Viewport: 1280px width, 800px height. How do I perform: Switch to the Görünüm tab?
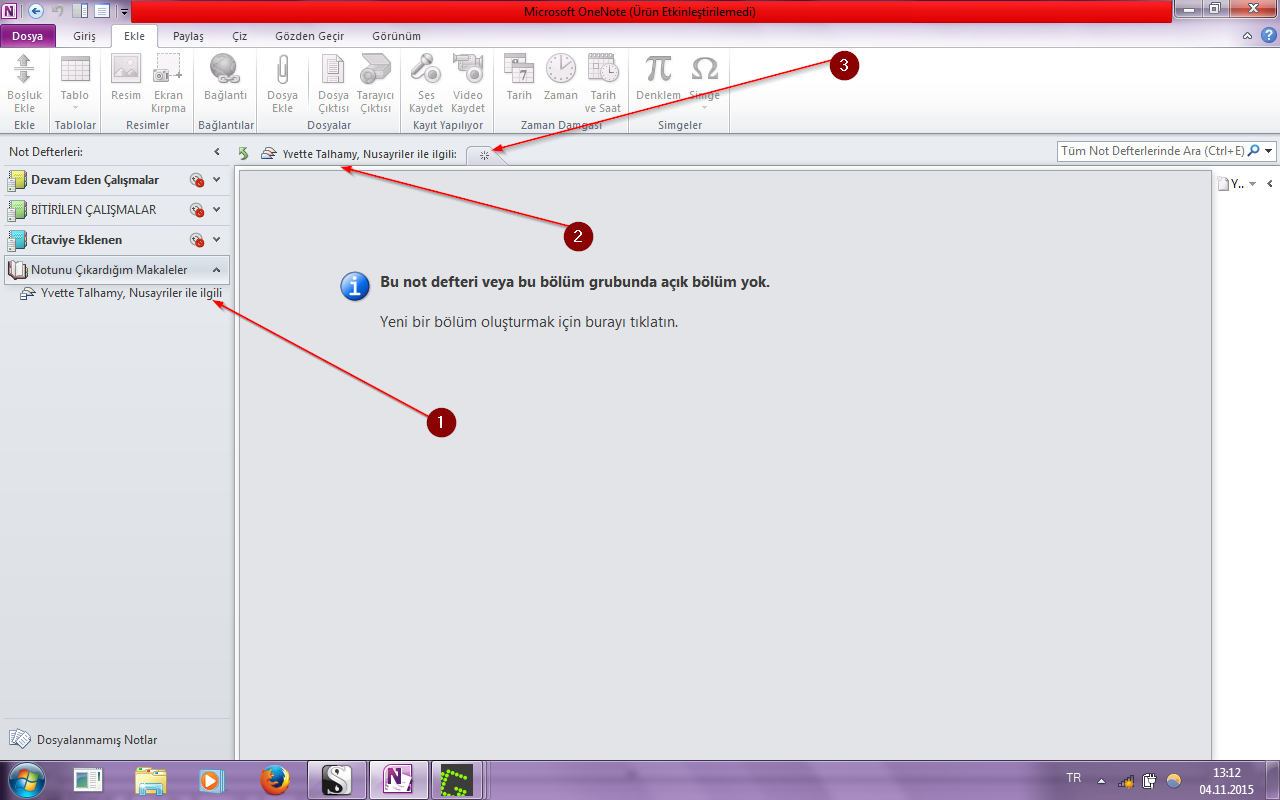[396, 36]
